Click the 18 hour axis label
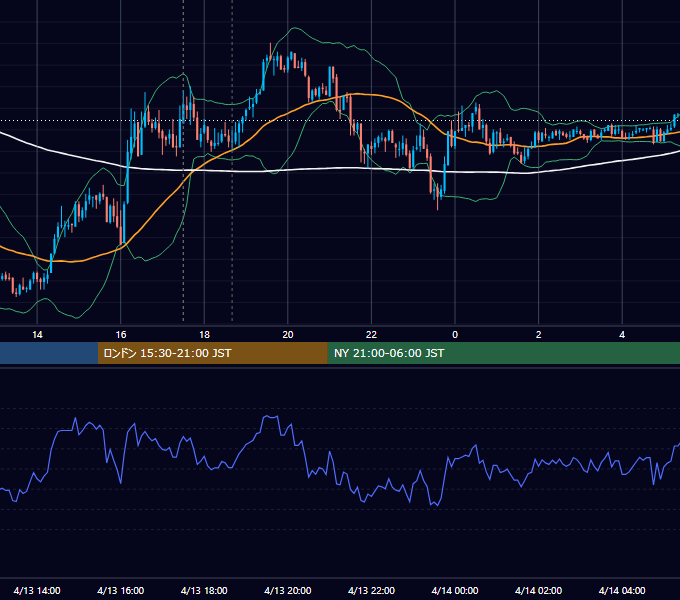The image size is (680, 600). point(204,335)
